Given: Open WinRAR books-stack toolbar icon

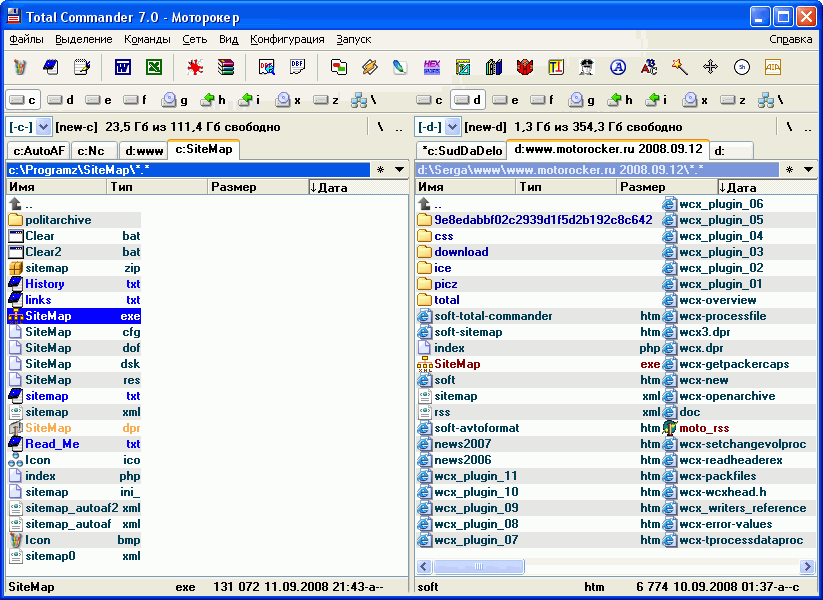Looking at the screenshot, I should (x=226, y=67).
